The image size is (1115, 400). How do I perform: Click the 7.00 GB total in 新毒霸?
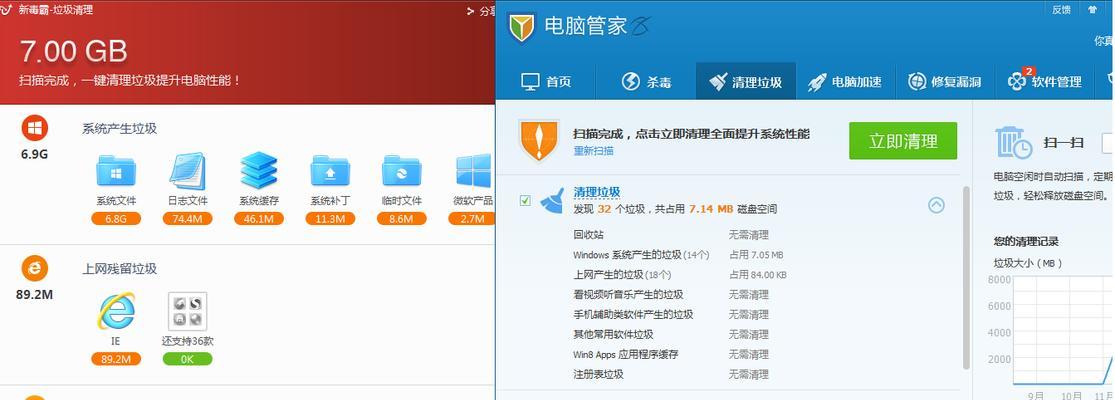tap(73, 51)
